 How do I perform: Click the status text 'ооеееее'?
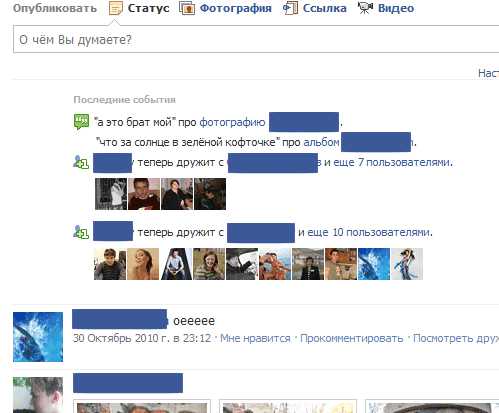pos(194,321)
